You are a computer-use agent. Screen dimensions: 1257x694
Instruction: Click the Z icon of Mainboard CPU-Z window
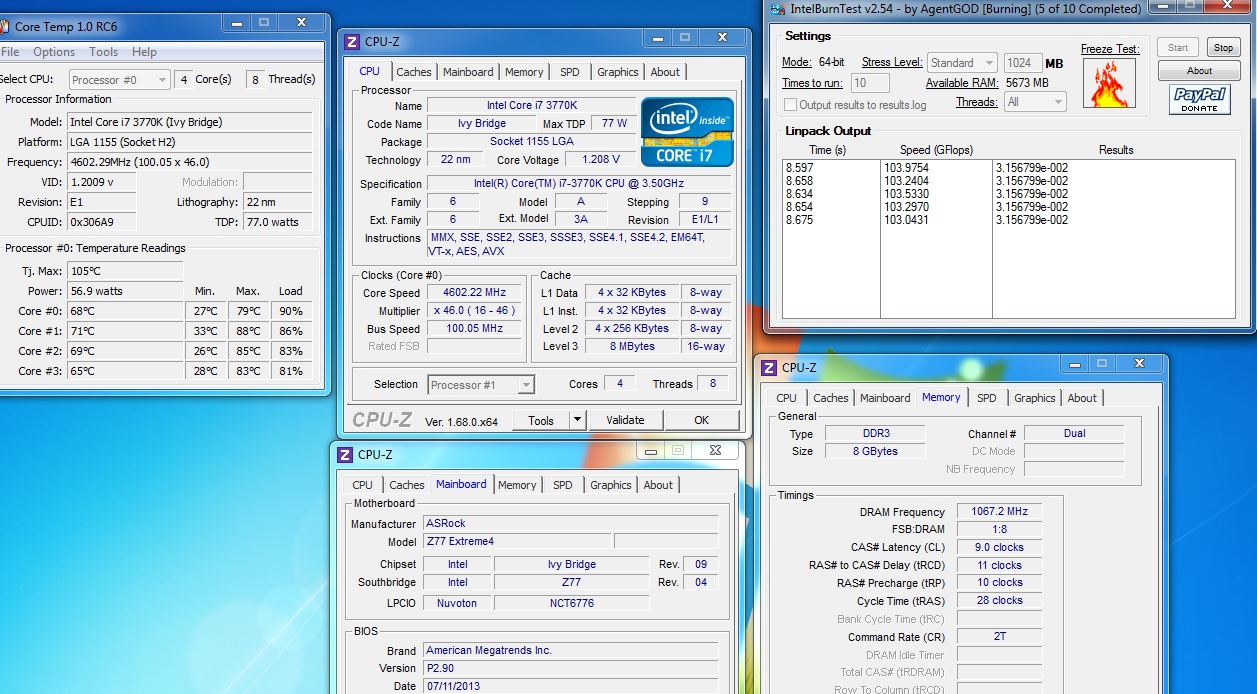pos(345,454)
